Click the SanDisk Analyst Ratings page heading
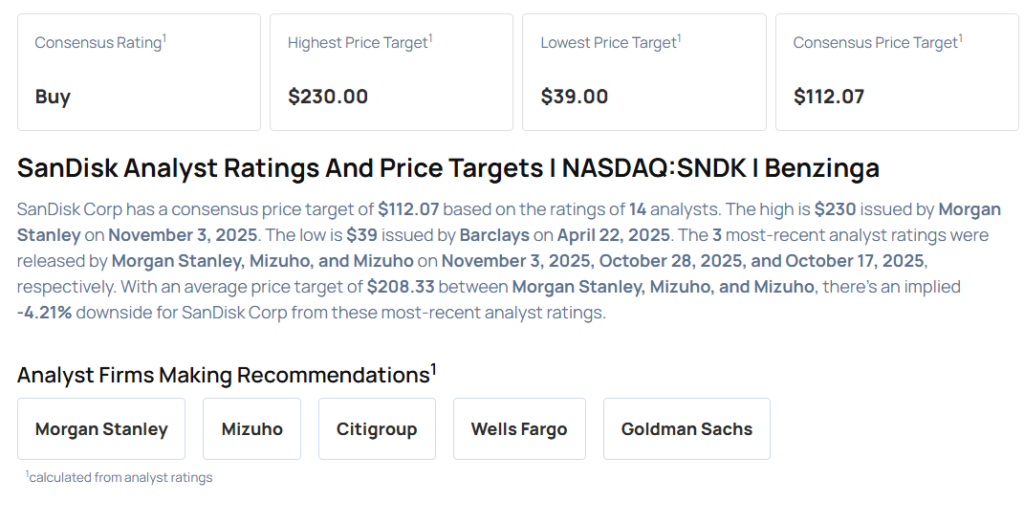Image resolution: width=1024 pixels, height=523 pixels. pyautogui.click(x=448, y=168)
